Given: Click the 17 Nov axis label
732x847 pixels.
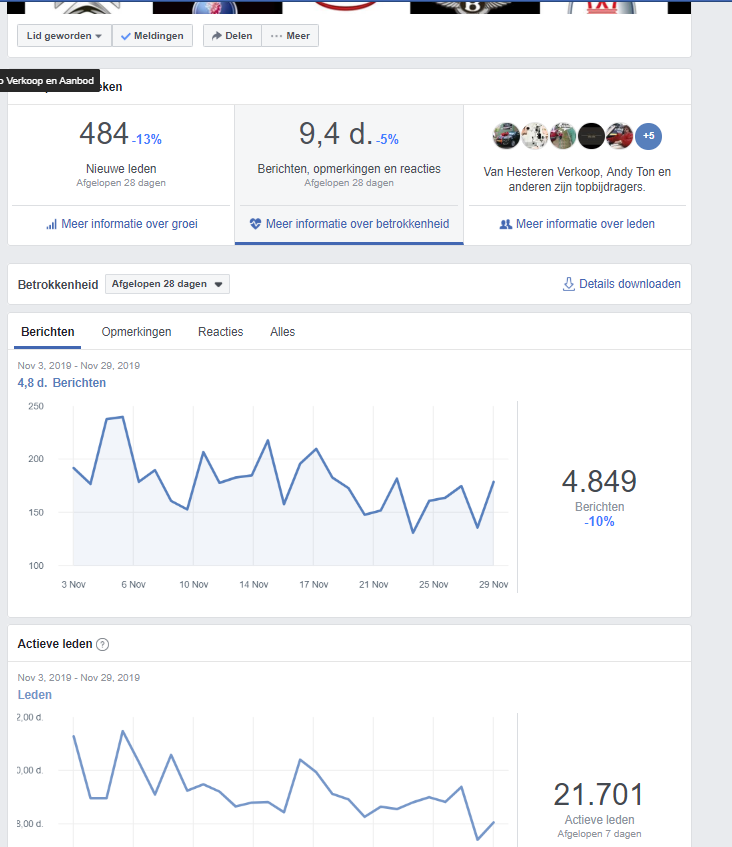Looking at the screenshot, I should (314, 584).
